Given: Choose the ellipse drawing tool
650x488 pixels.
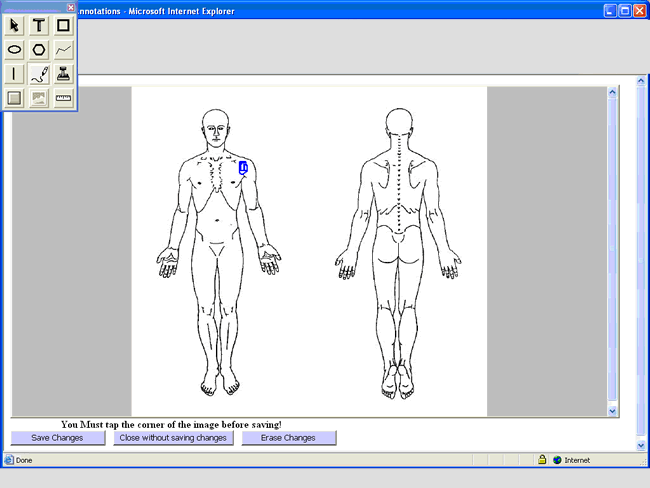Looking at the screenshot, I should (15, 49).
